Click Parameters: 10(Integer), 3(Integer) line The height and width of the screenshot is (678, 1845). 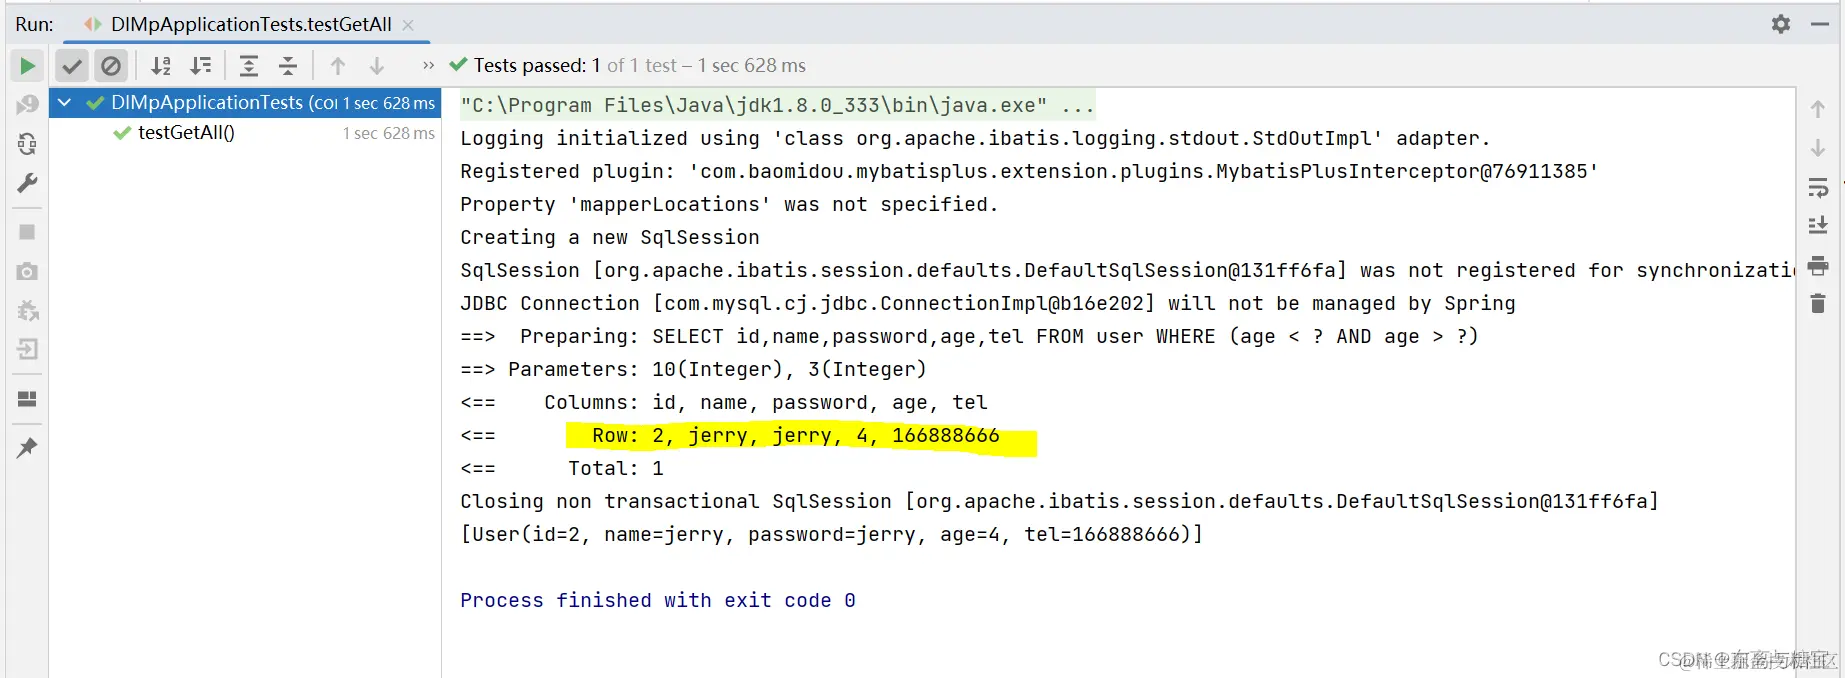(x=693, y=370)
